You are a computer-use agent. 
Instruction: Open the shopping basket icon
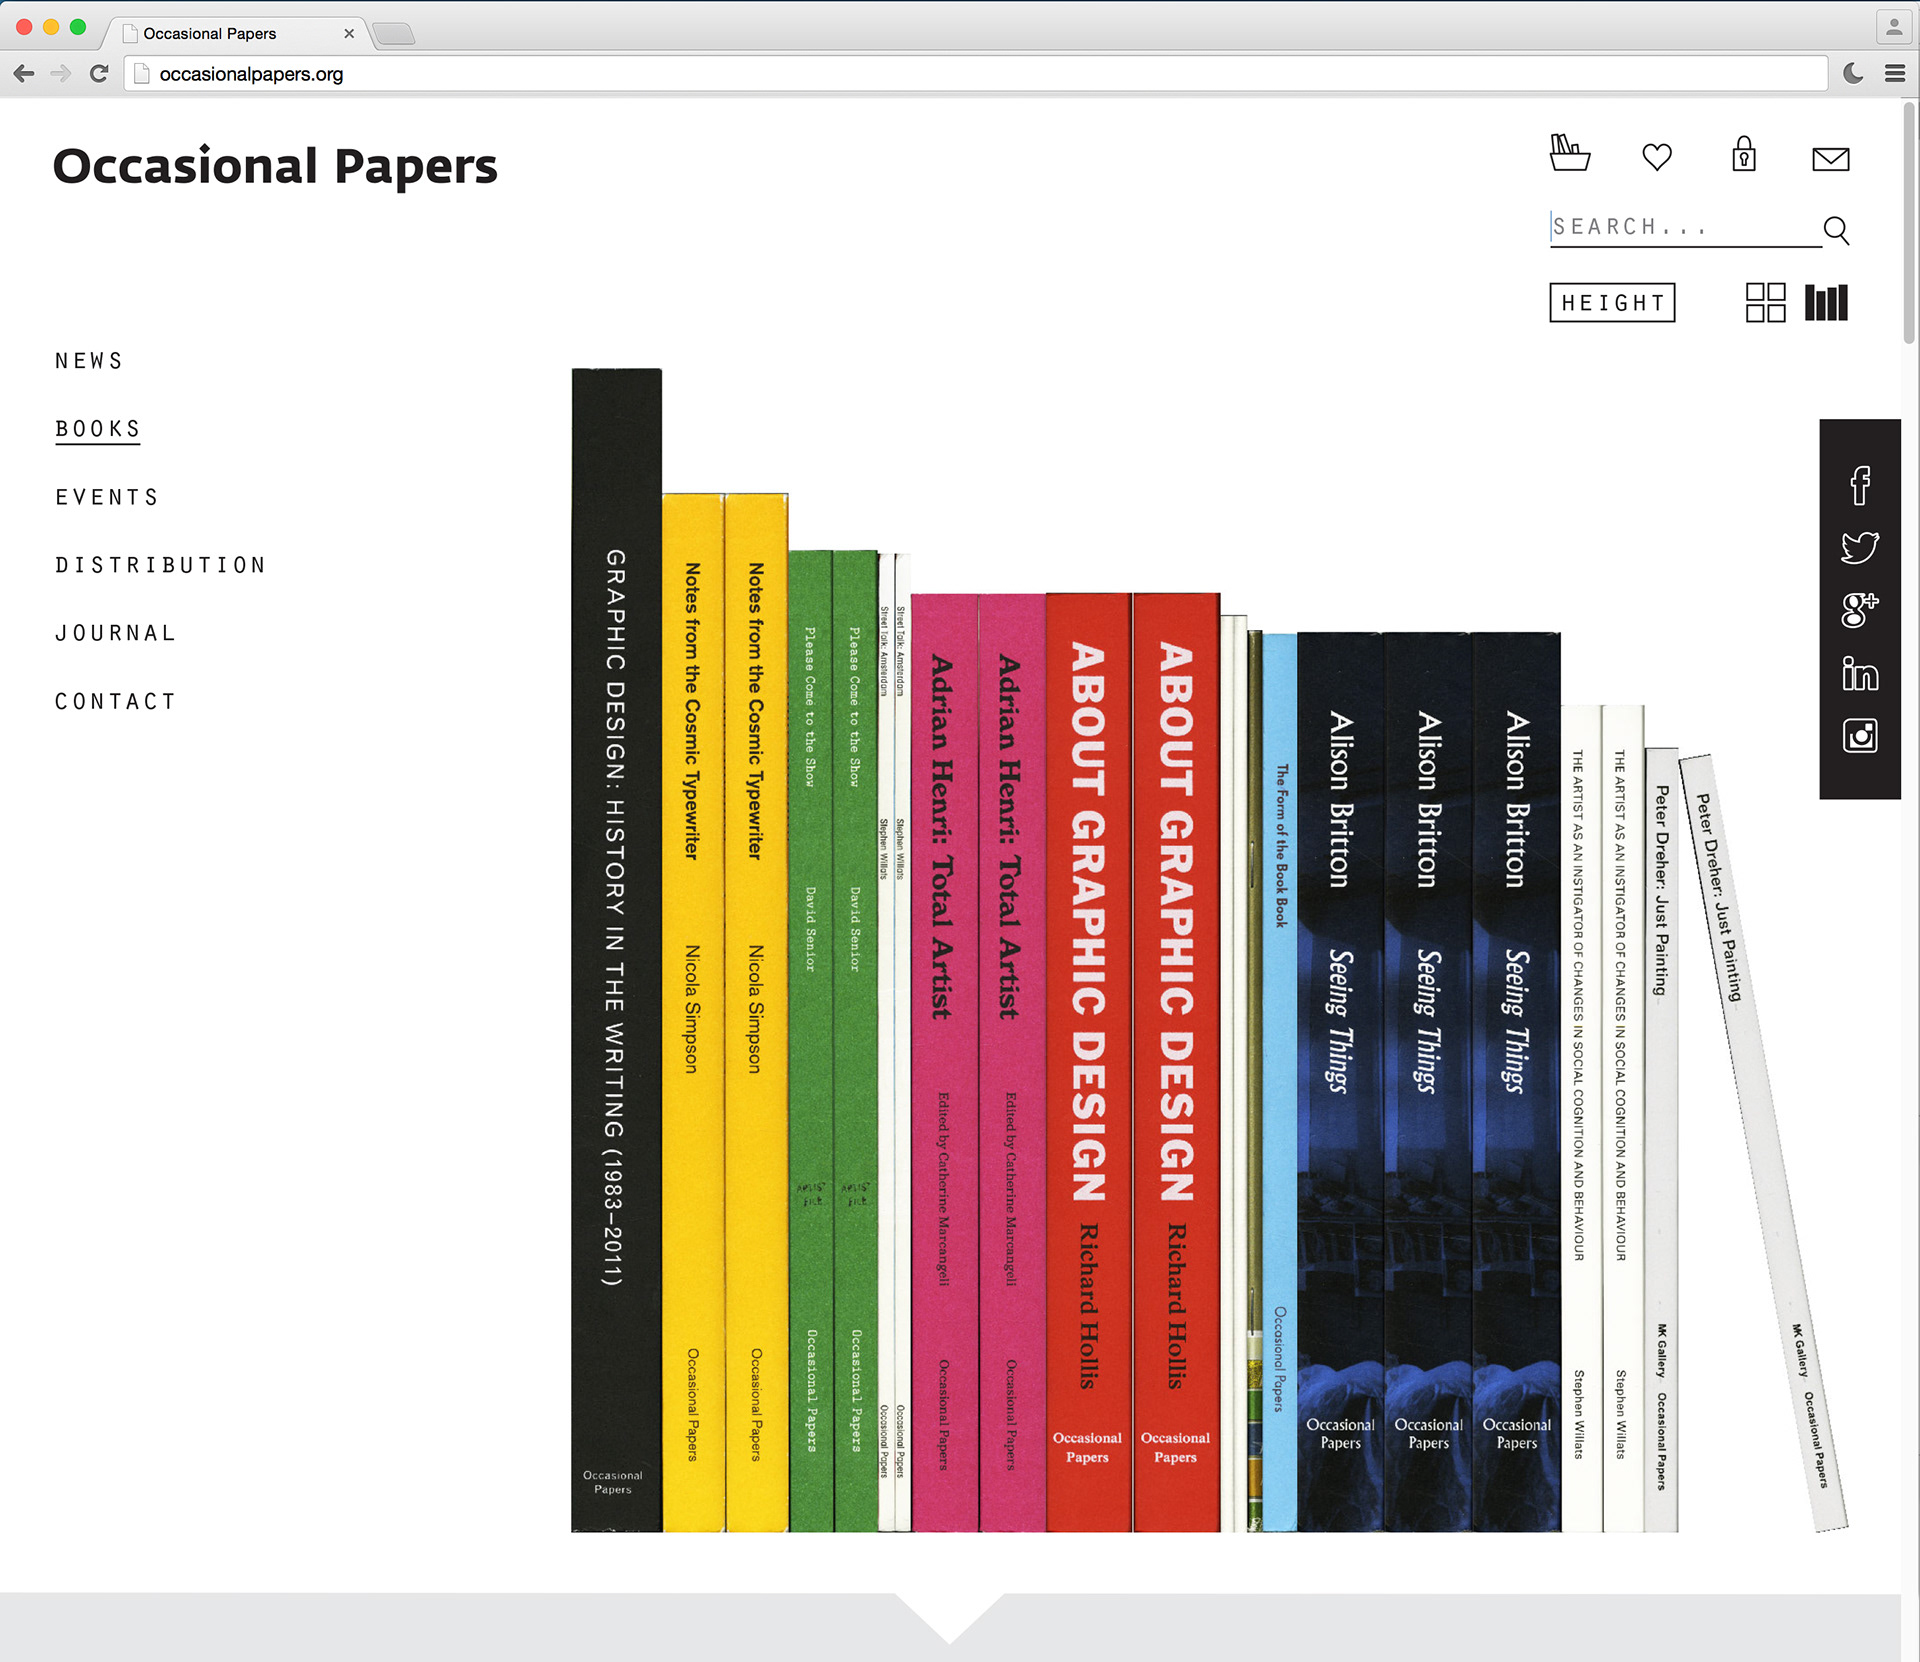point(1569,155)
